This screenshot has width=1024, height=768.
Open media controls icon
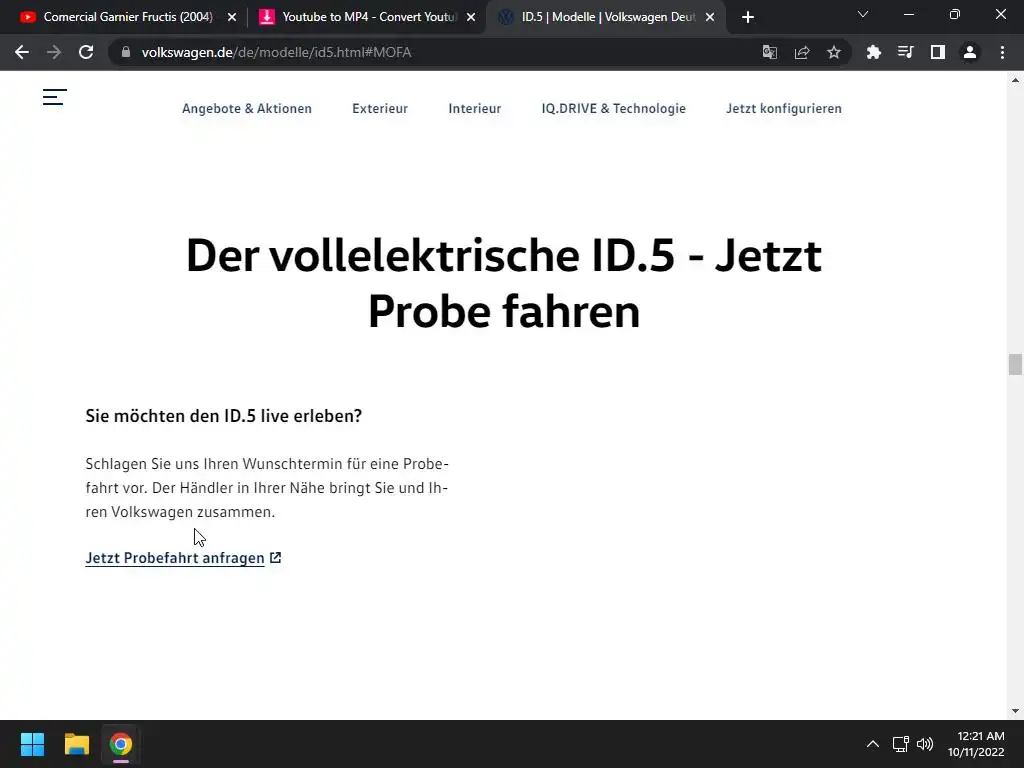[x=905, y=52]
